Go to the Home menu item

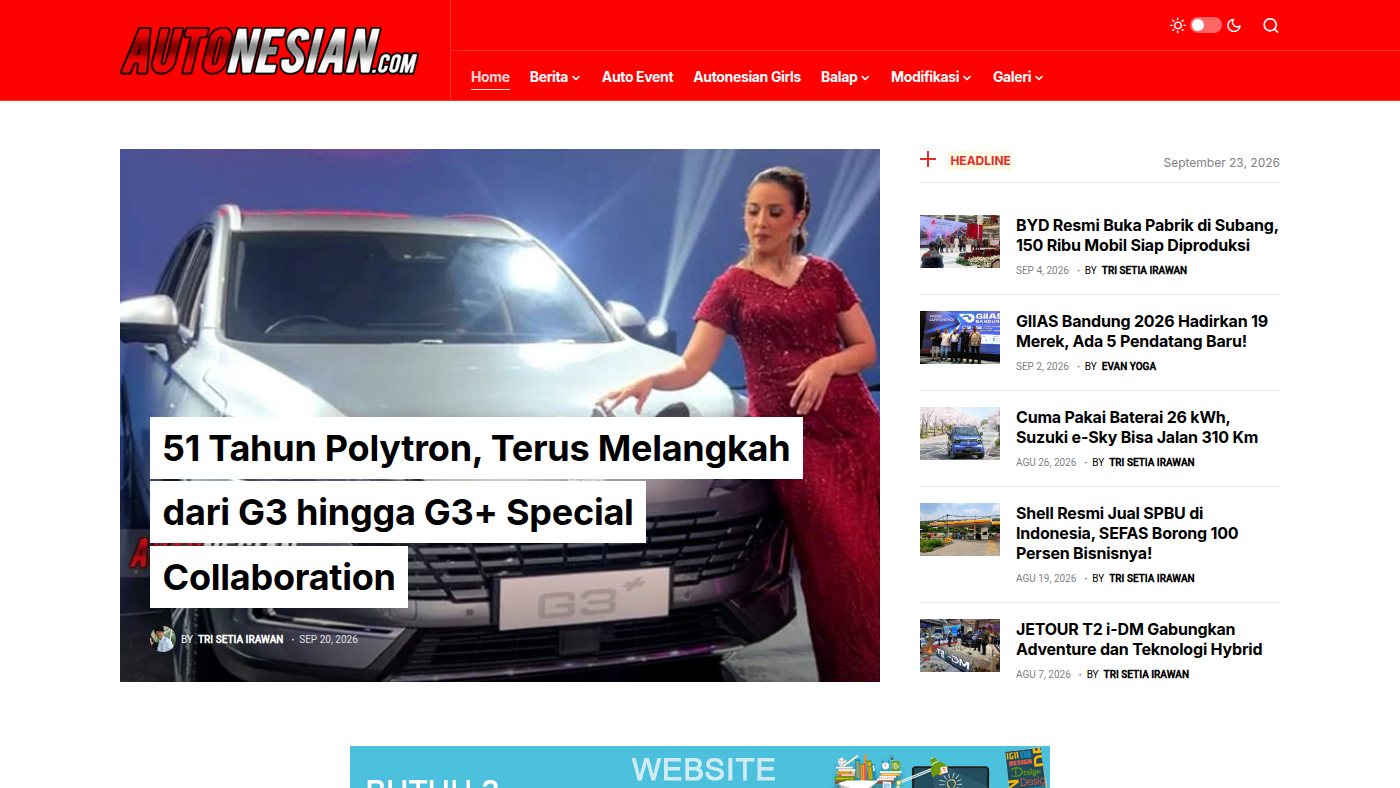pos(490,77)
